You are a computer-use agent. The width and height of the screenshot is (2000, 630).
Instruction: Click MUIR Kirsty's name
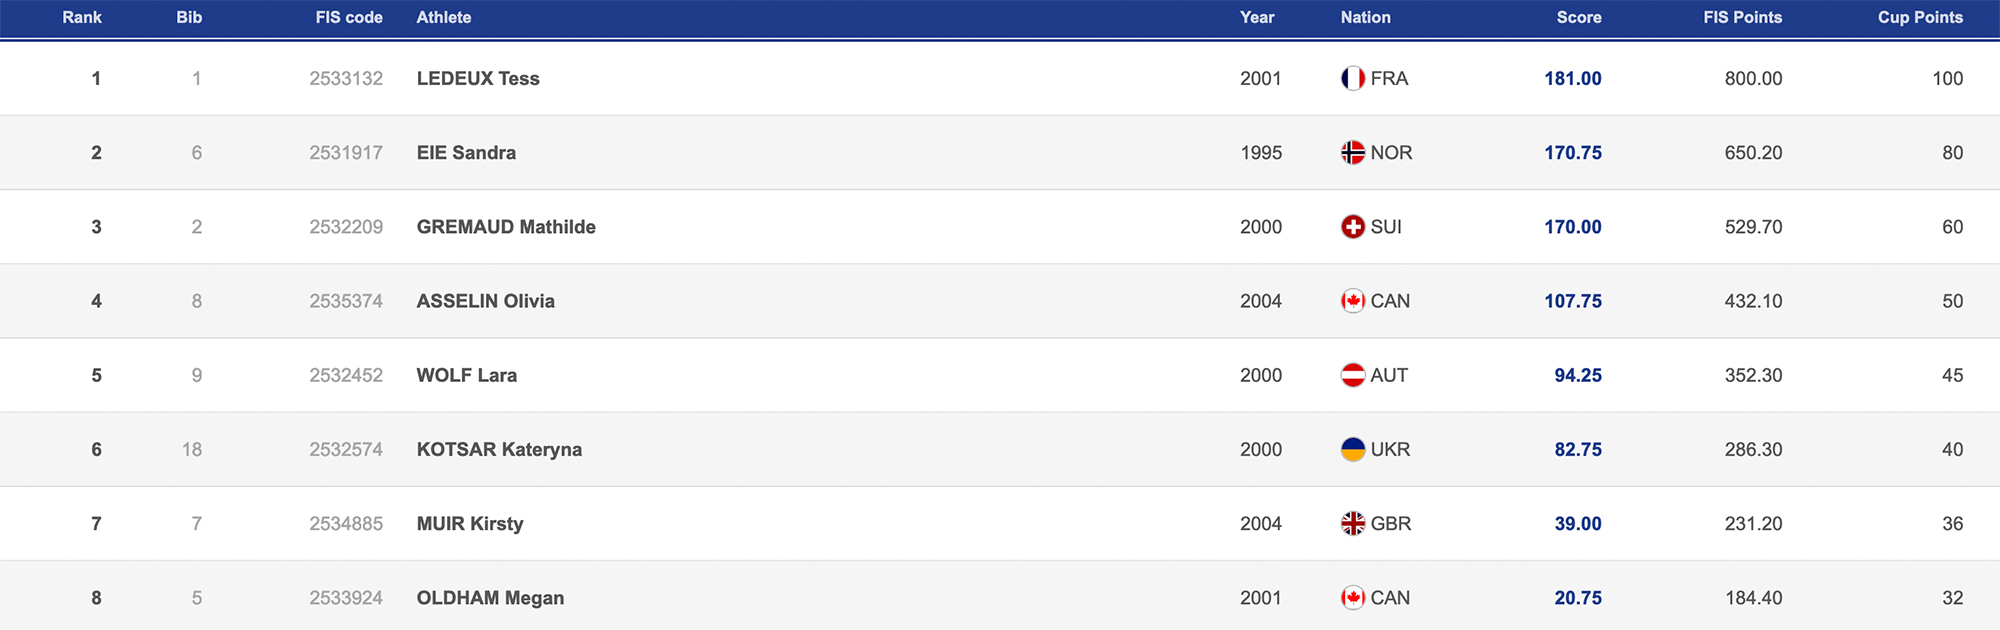click(x=470, y=523)
